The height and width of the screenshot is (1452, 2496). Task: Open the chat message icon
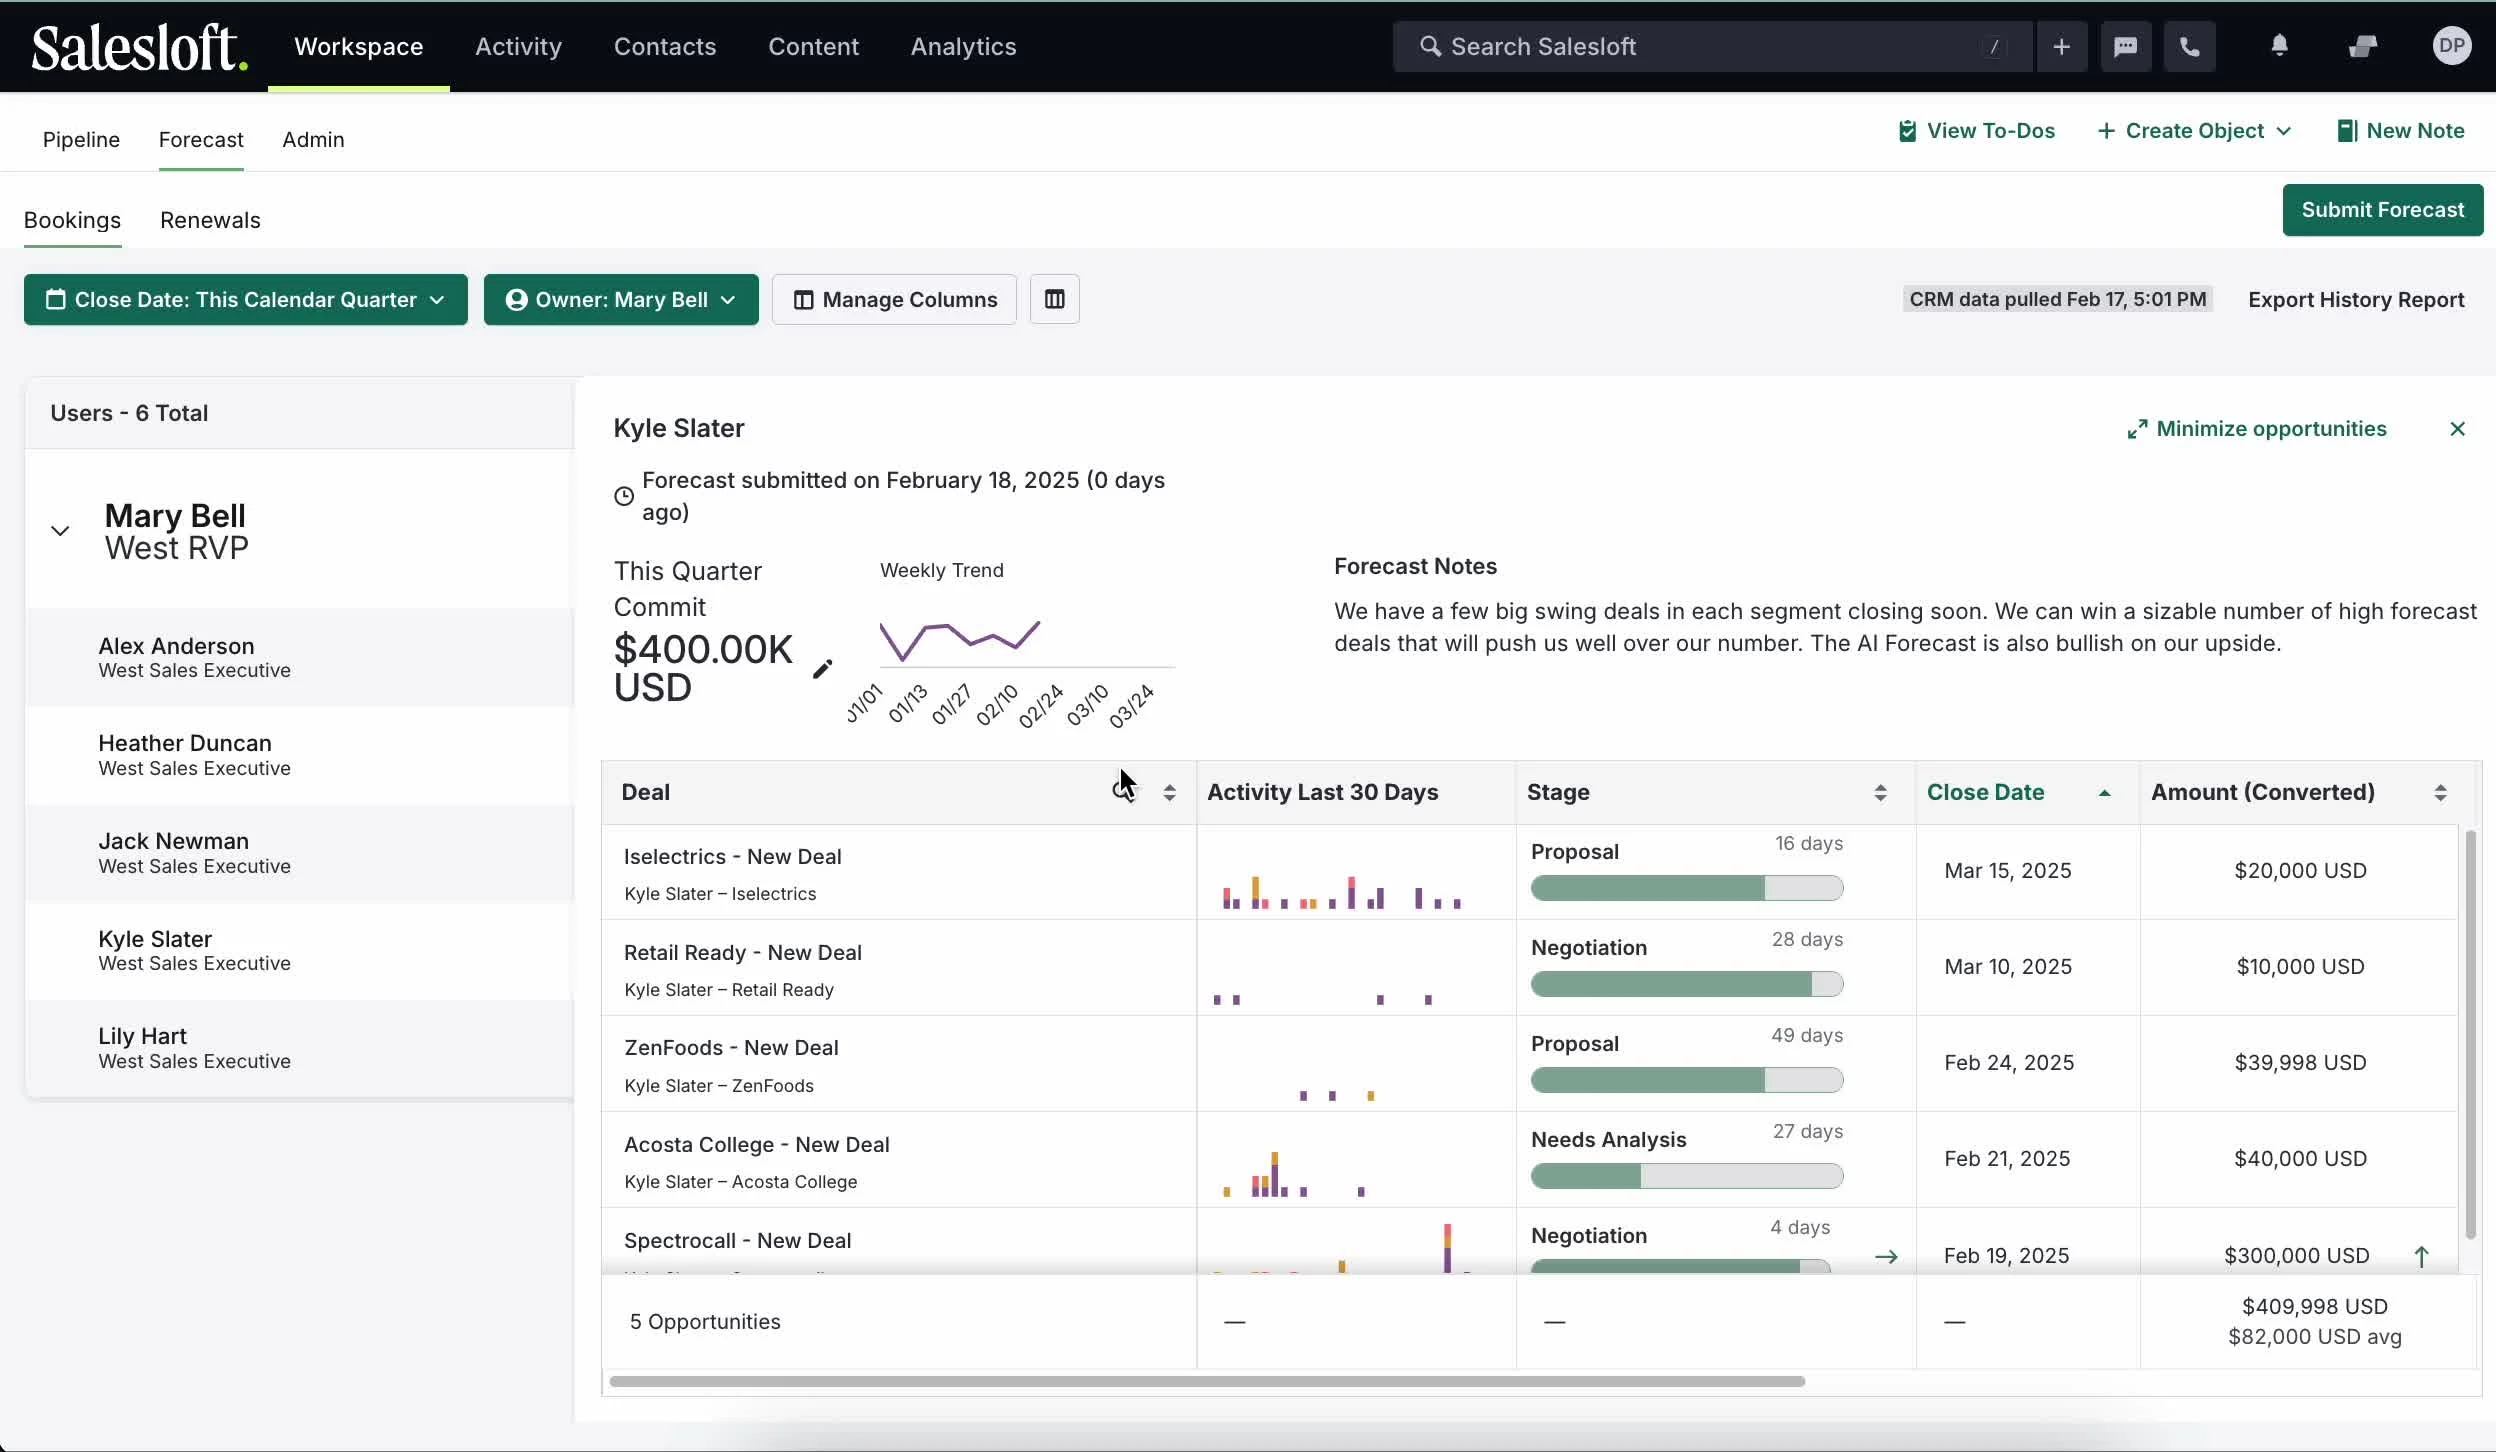[2125, 46]
